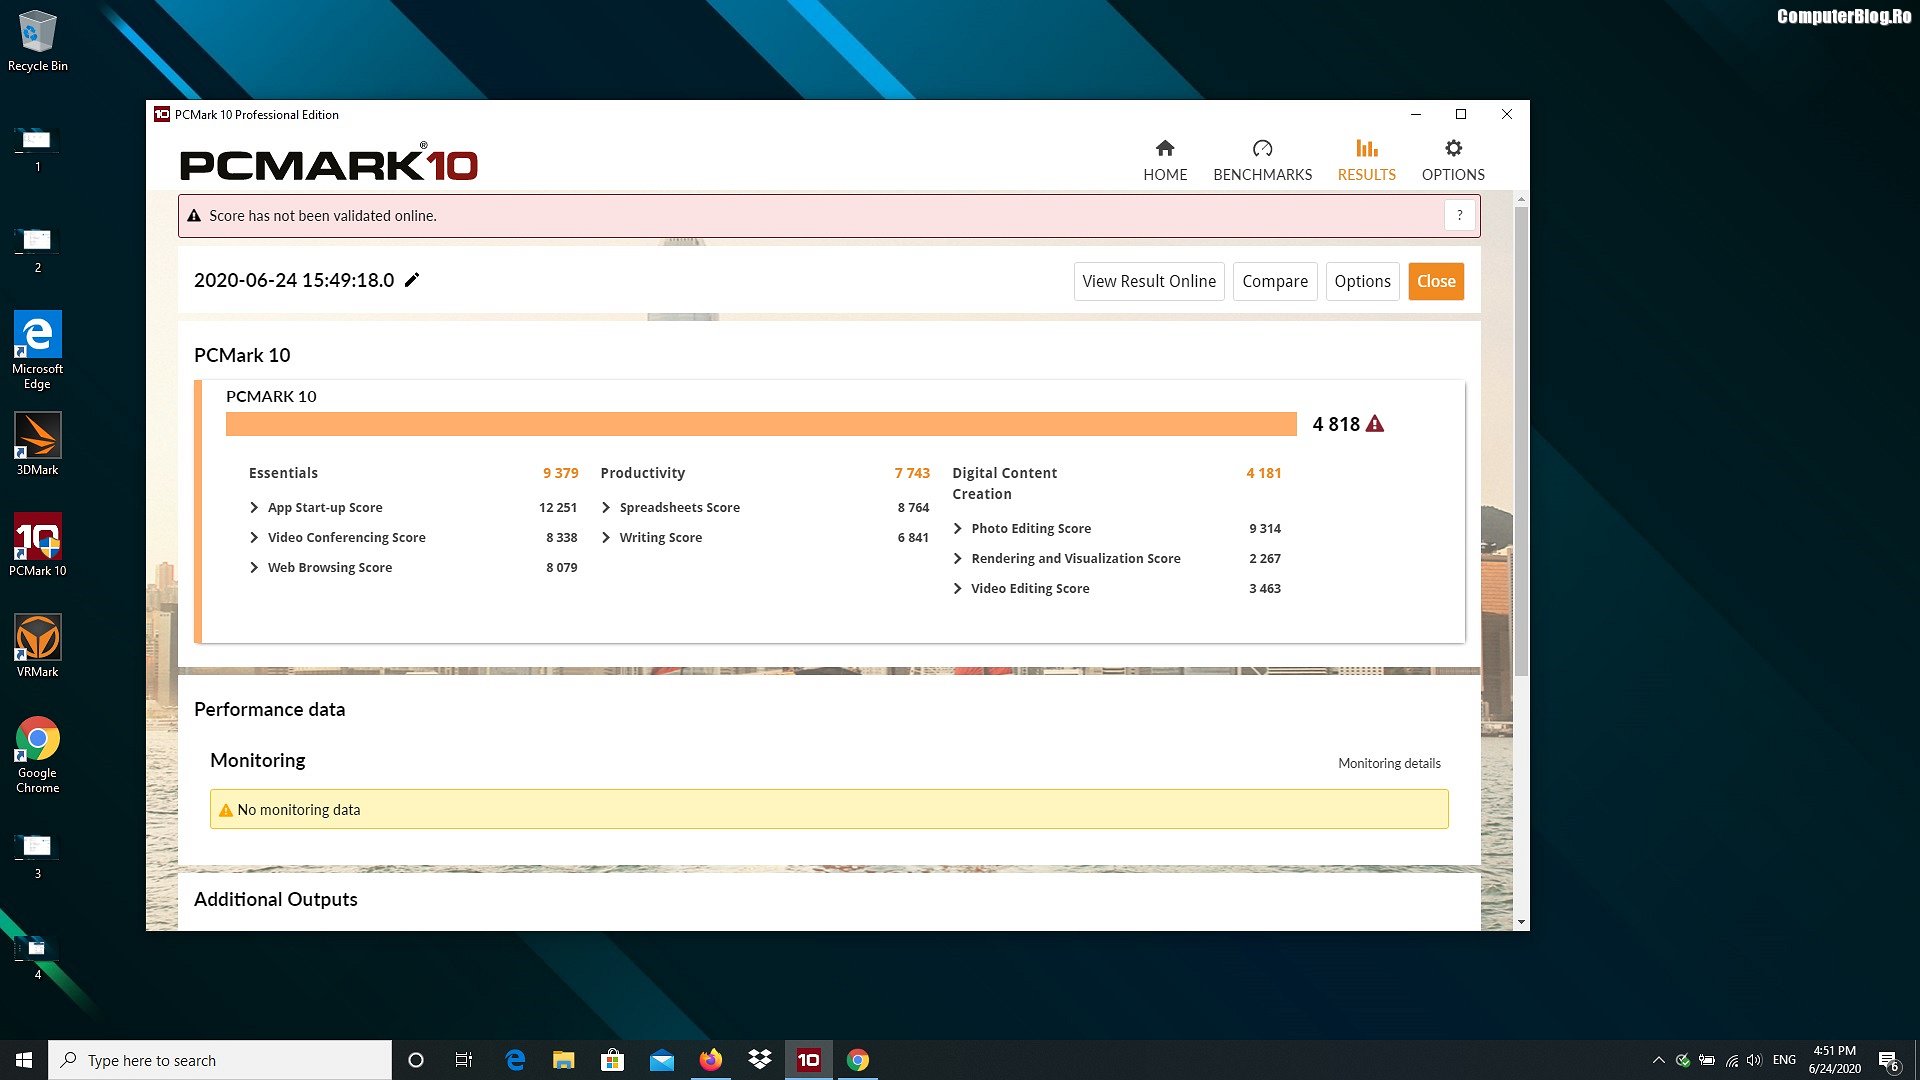Expand Video Conferencing Score row

(x=254, y=538)
